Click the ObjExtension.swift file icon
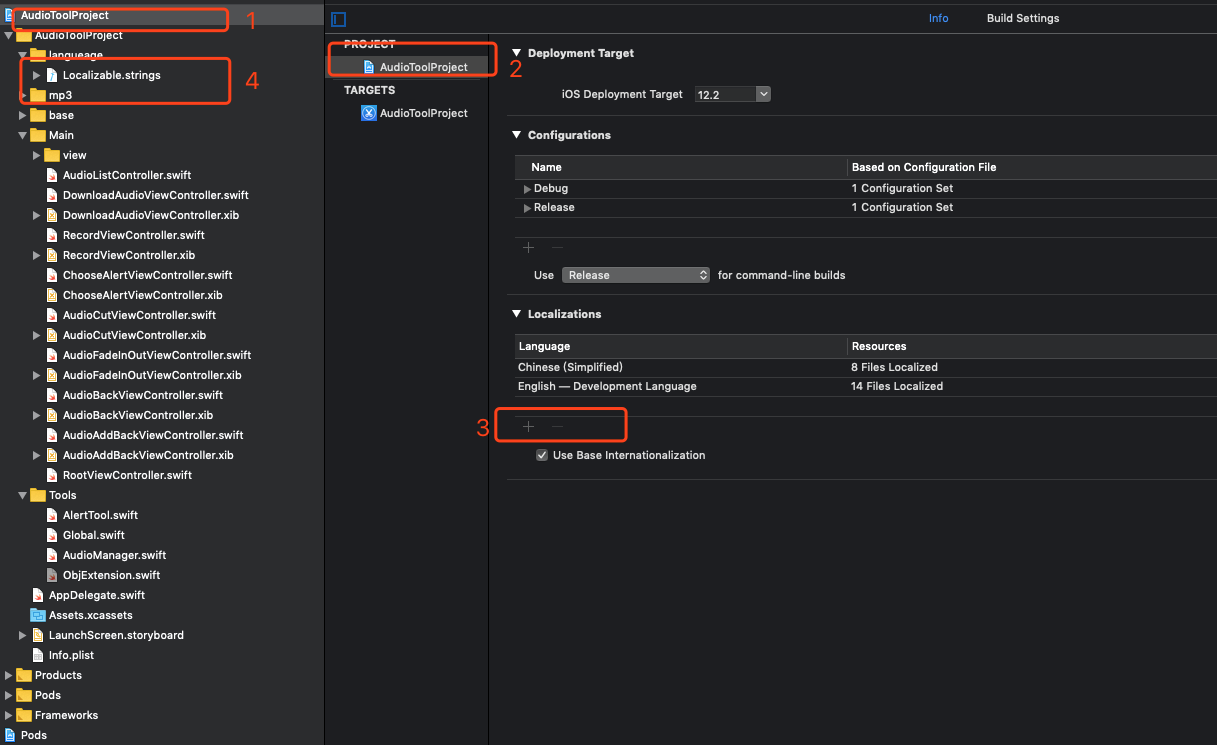The height and width of the screenshot is (745, 1217). click(x=52, y=575)
